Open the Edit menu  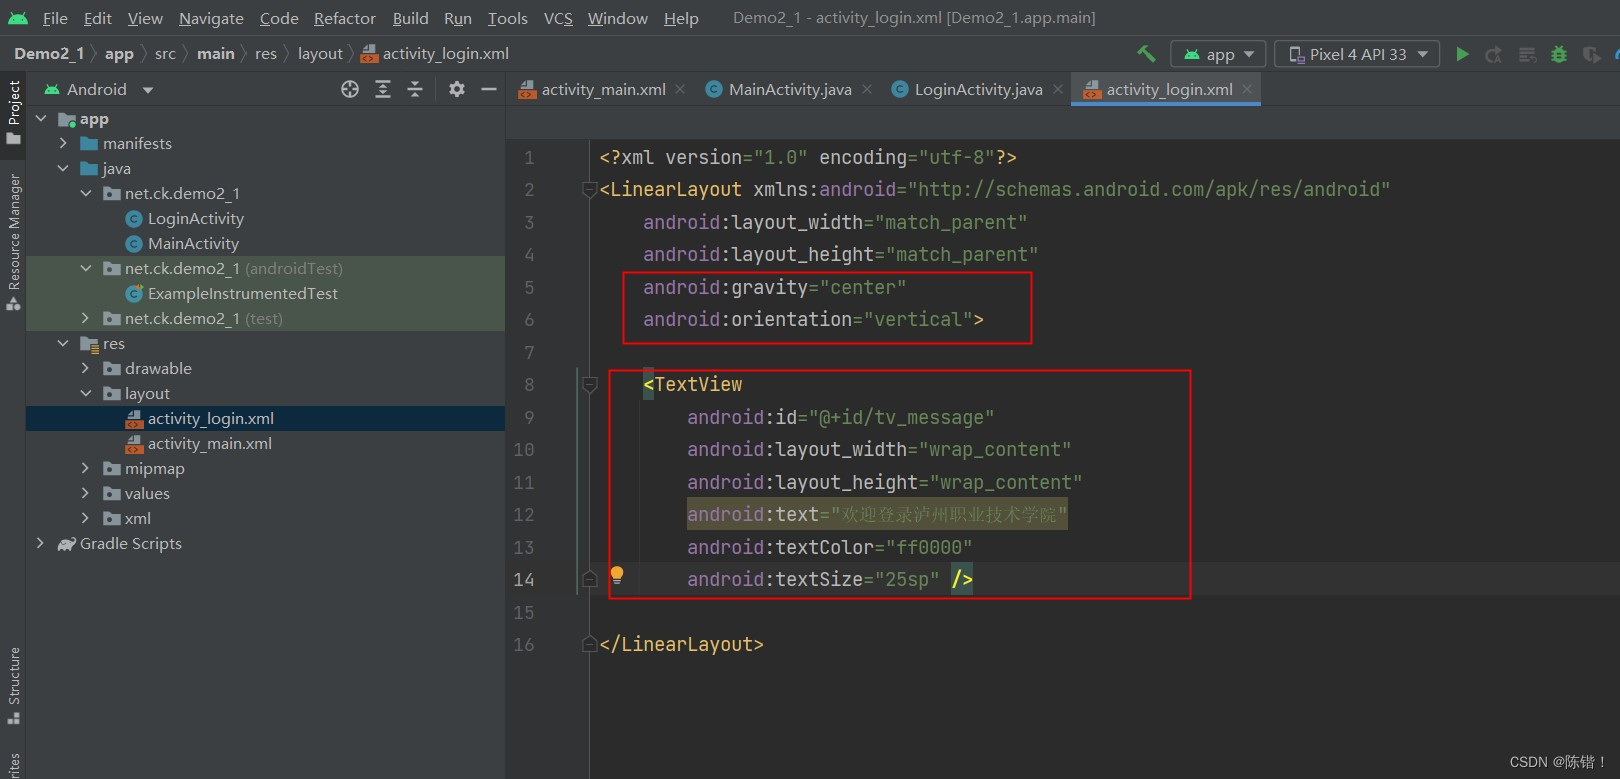click(98, 18)
